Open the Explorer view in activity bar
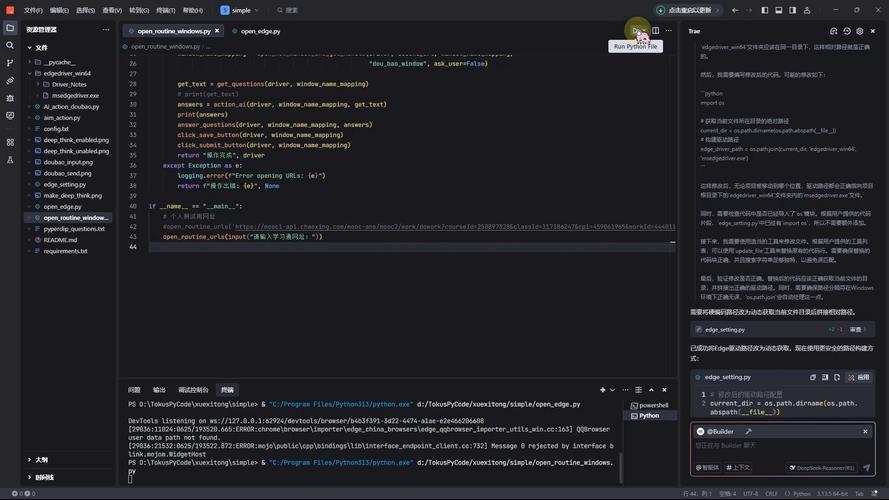Screen dimensions: 889x500 [10, 28]
